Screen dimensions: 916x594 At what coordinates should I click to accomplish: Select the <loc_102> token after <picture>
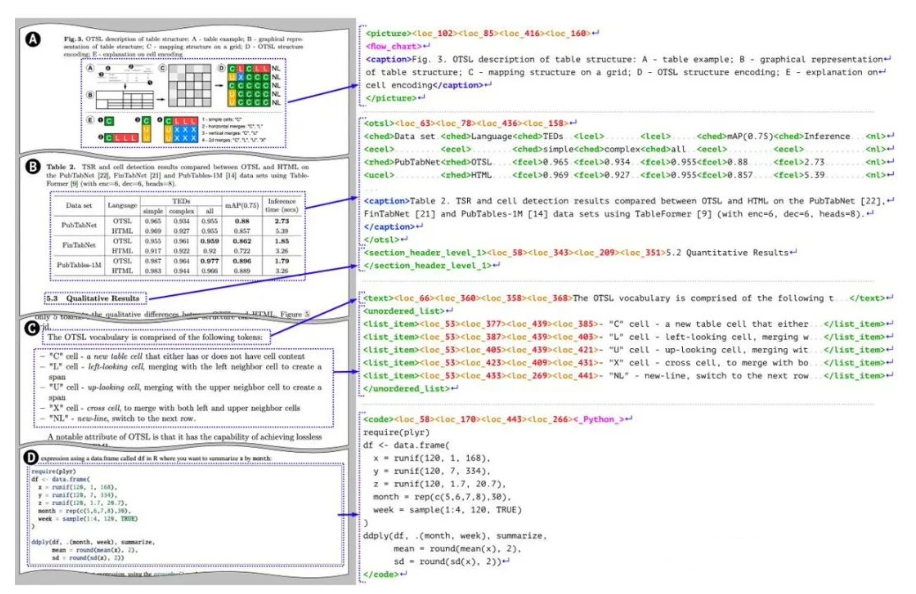[x=435, y=34]
